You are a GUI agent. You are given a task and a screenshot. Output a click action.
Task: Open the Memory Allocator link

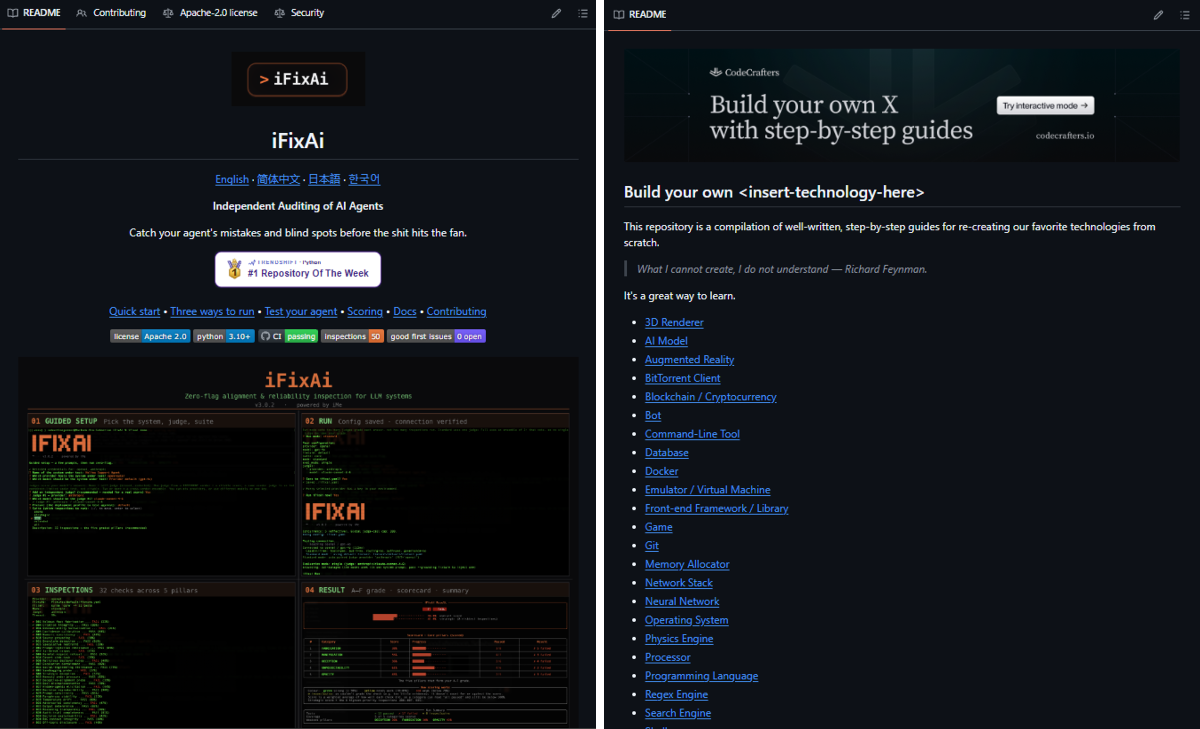(x=687, y=564)
